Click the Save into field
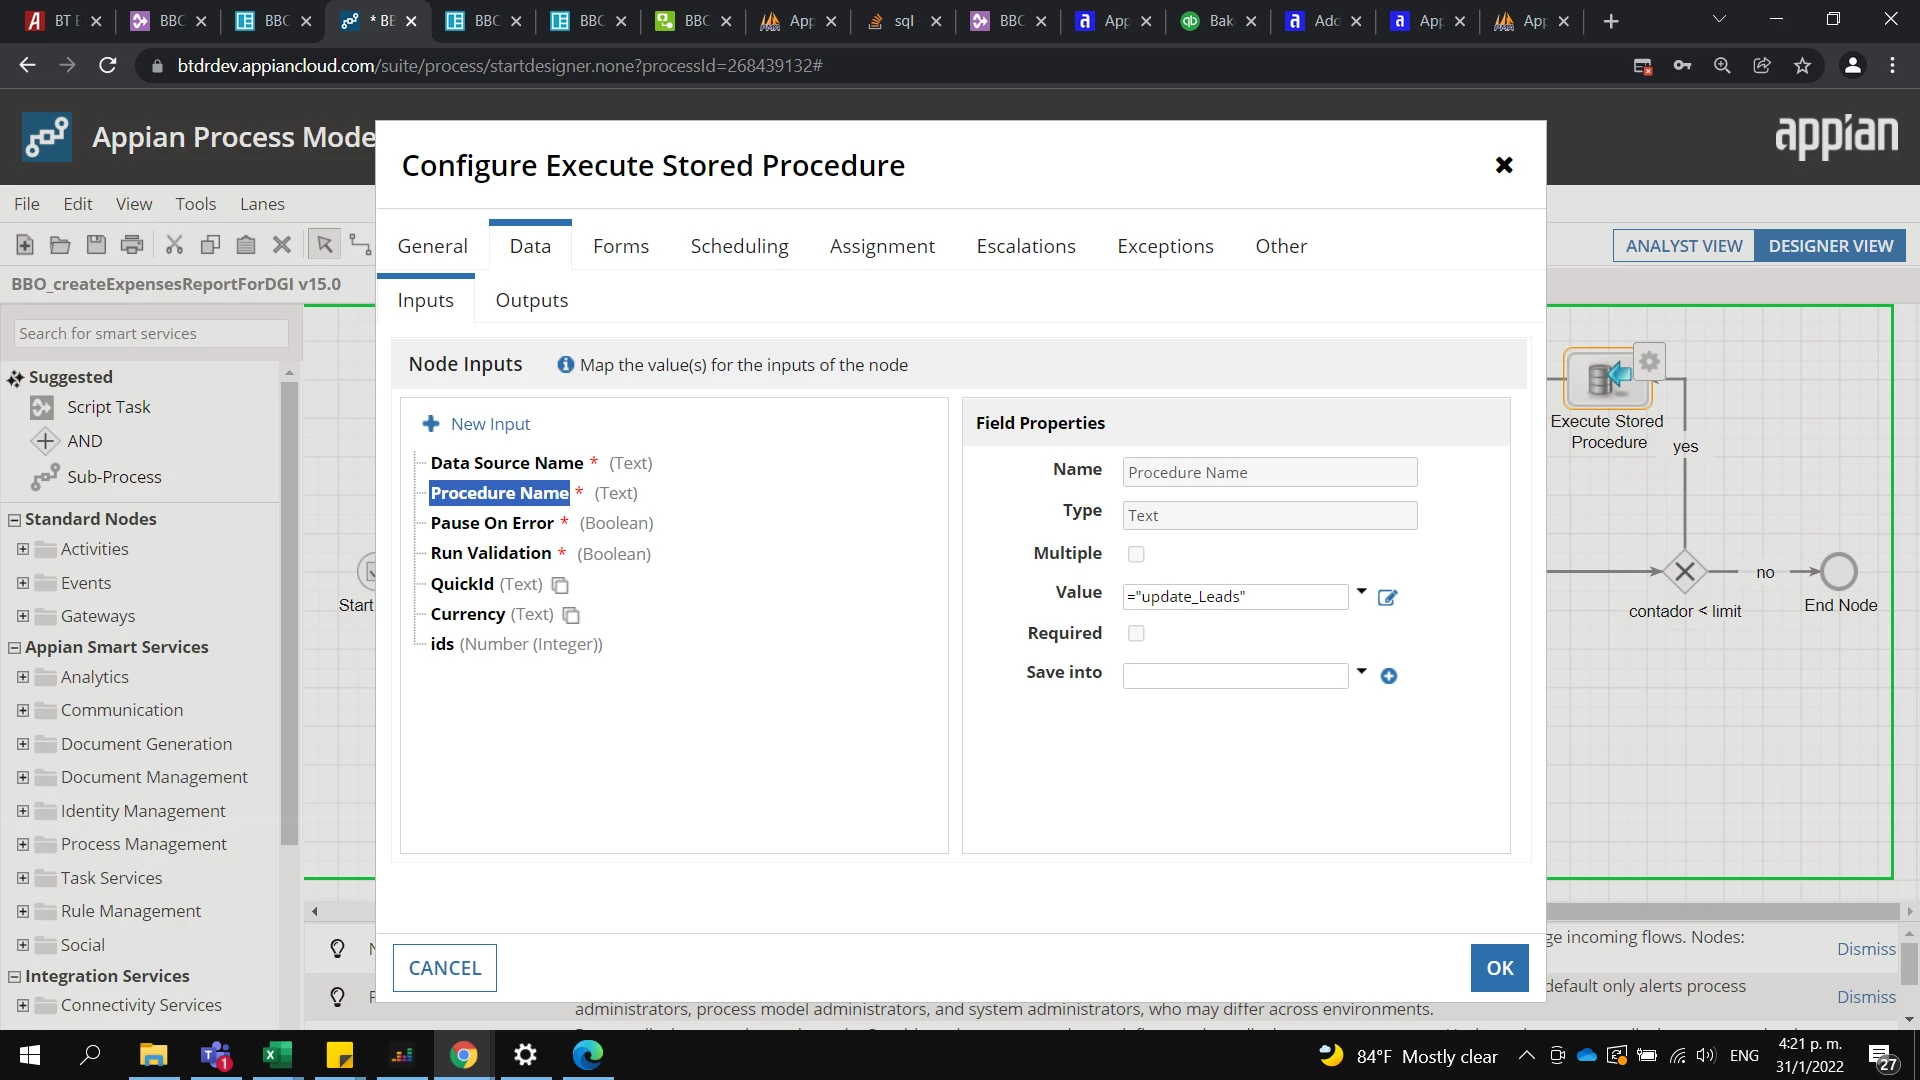 tap(1235, 676)
